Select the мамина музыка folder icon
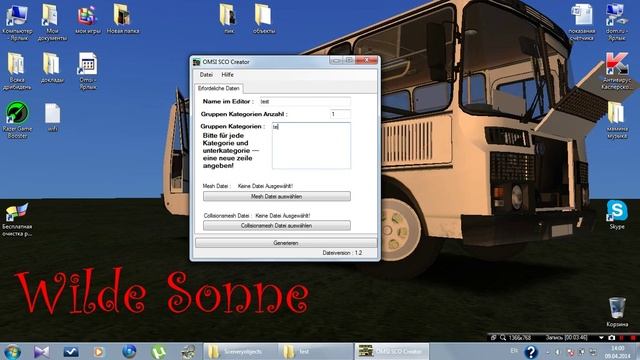This screenshot has height=360, width=640. (617, 120)
